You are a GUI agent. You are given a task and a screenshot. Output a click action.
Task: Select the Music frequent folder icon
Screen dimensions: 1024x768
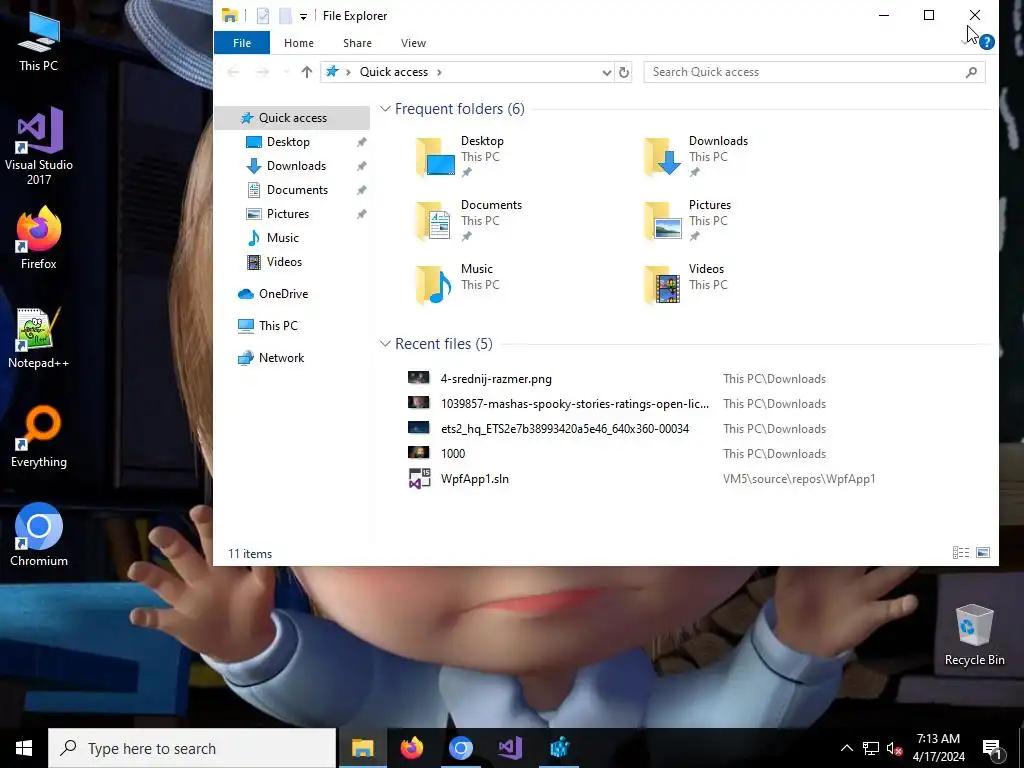(435, 285)
